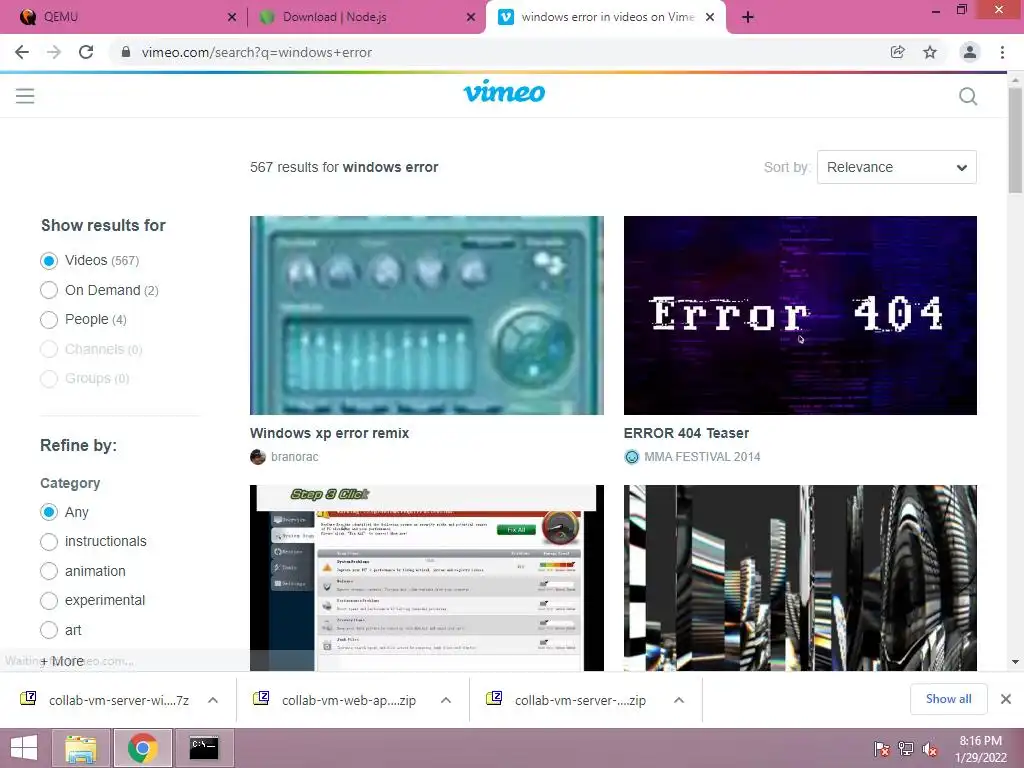This screenshot has width=1024, height=768.
Task: Share this page via share icon
Action: click(x=897, y=52)
